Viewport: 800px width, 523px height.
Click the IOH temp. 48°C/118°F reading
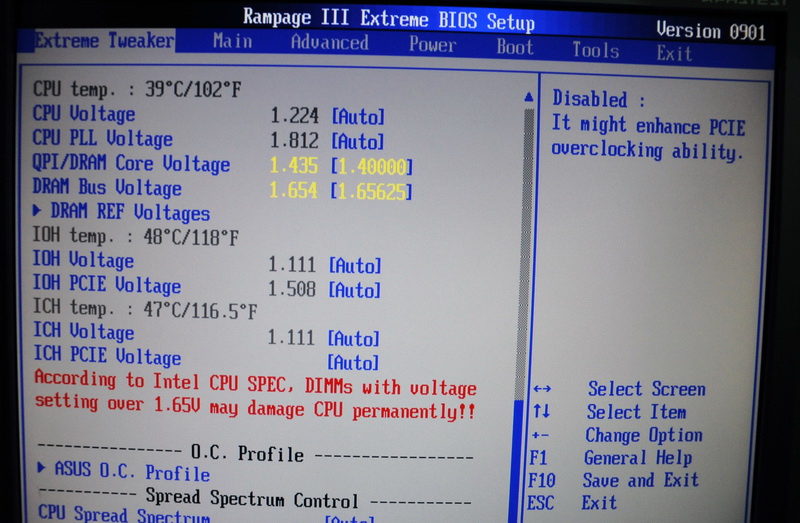tap(136, 236)
